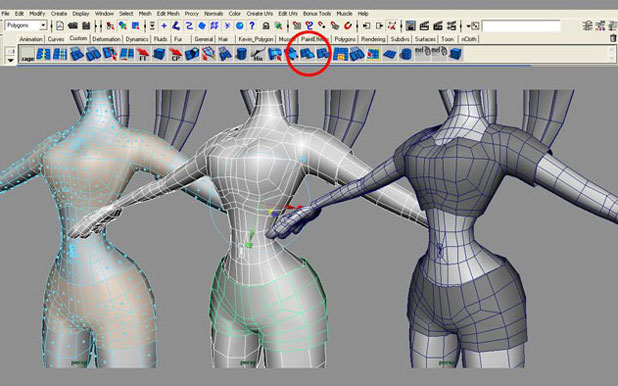This screenshot has width=618, height=386.
Task: Select by object type mode icon
Action: point(123,26)
